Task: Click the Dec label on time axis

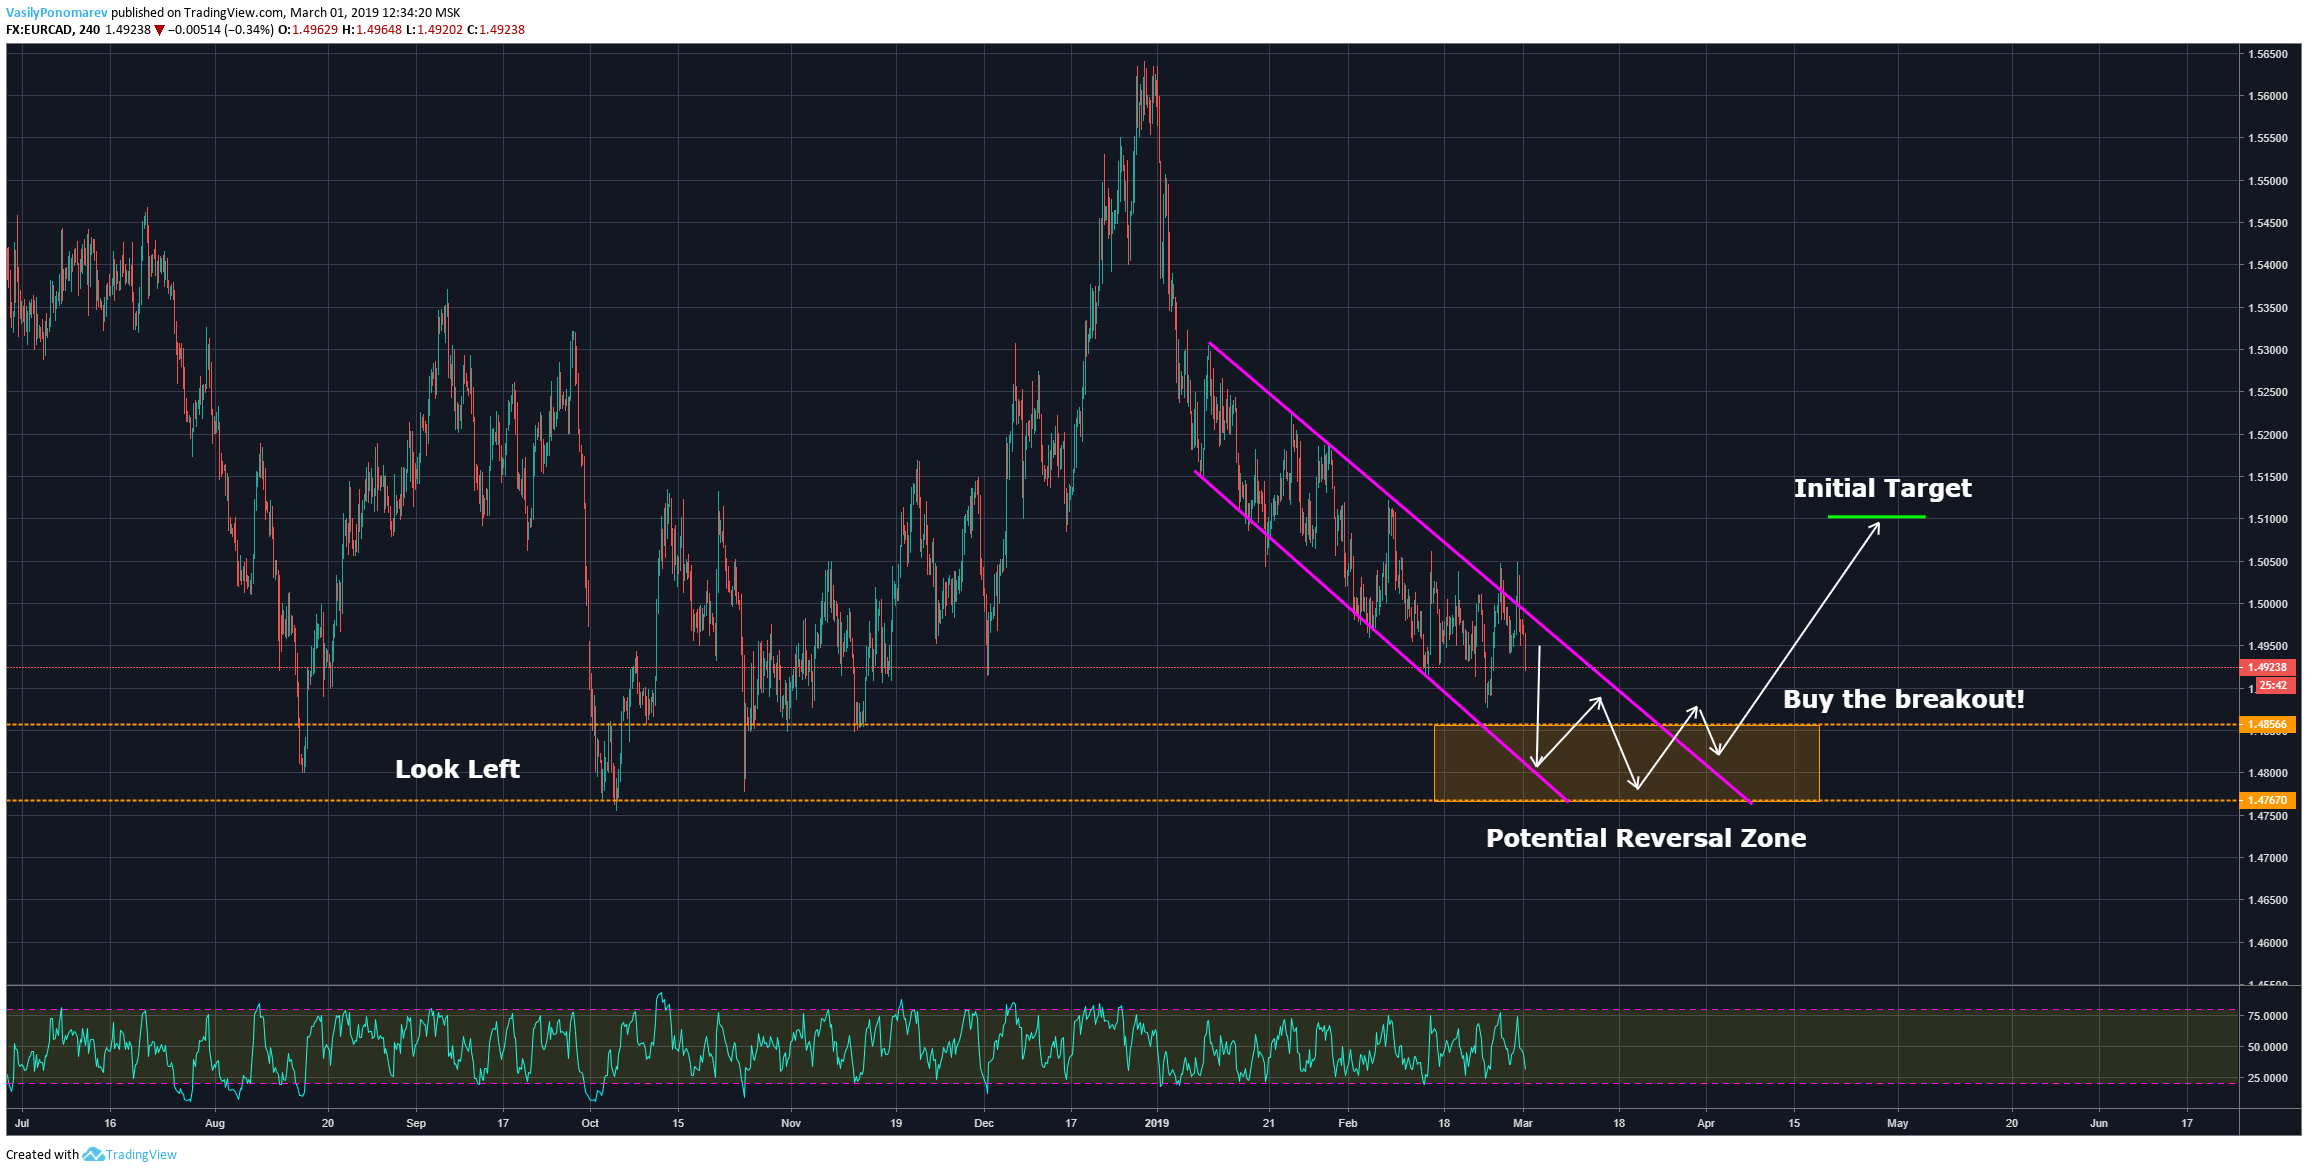Action: point(984,1123)
